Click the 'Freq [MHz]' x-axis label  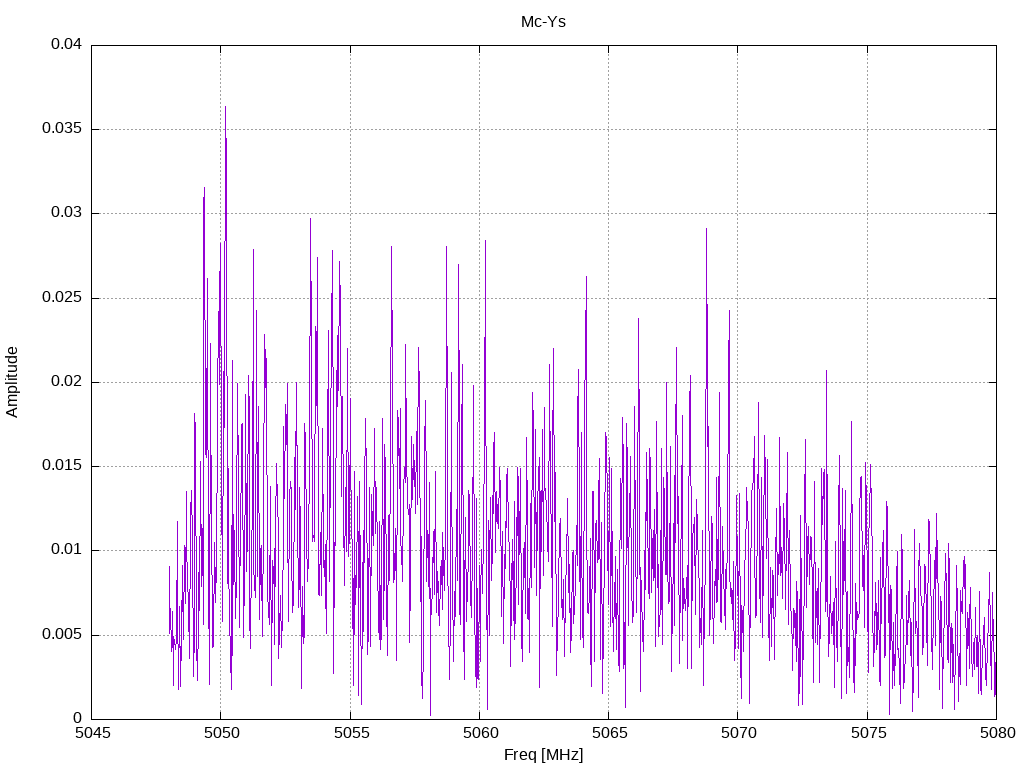tap(543, 754)
